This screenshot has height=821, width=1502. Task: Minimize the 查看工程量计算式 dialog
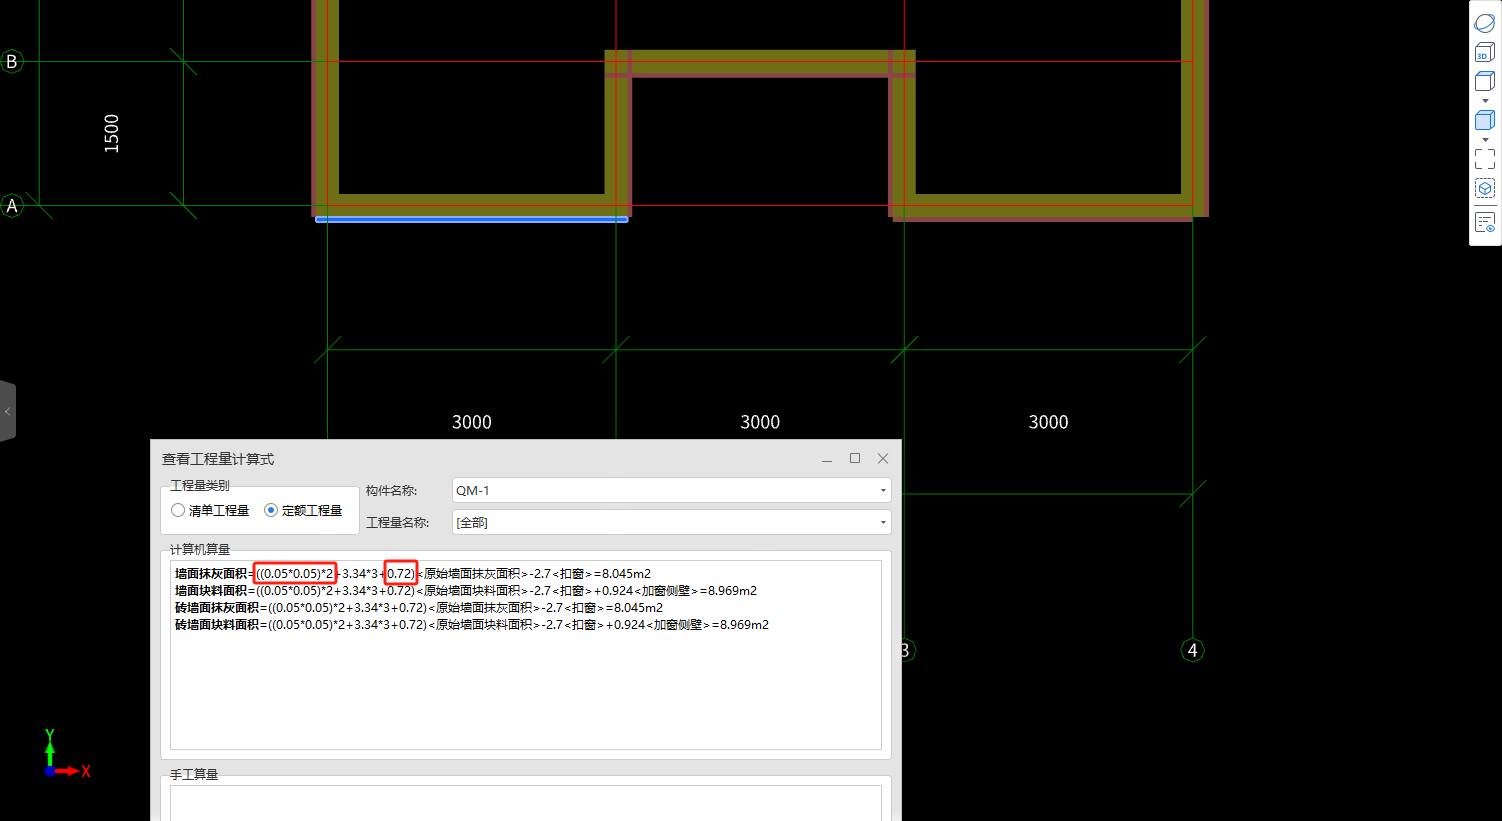(x=827, y=459)
